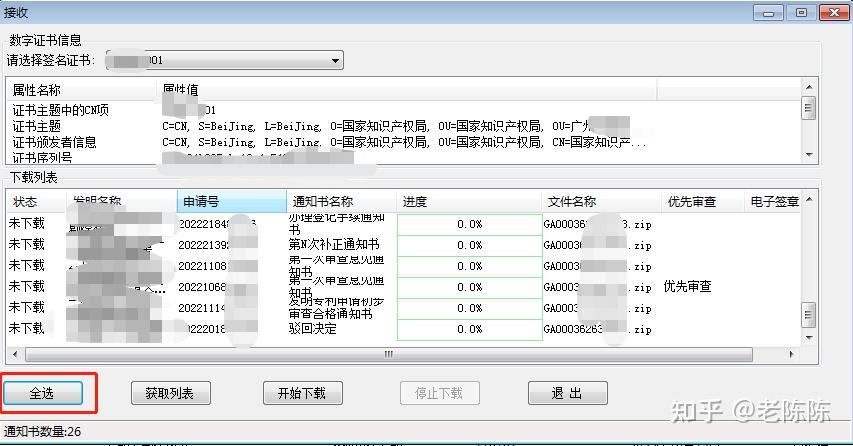
Task: Click download list vertical scrollbar thumb
Action: coord(809,315)
